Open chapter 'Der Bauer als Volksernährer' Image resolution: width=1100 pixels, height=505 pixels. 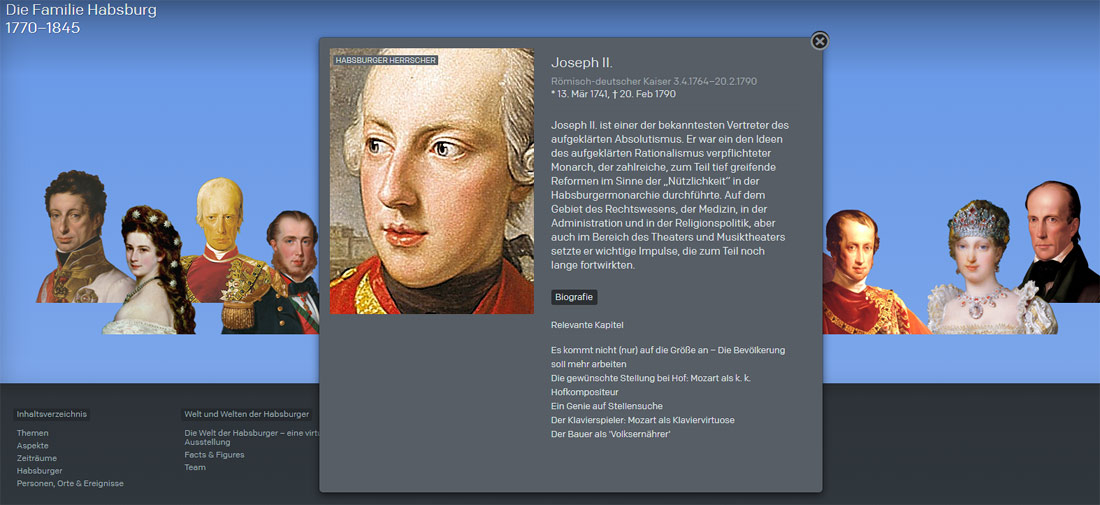tap(612, 434)
